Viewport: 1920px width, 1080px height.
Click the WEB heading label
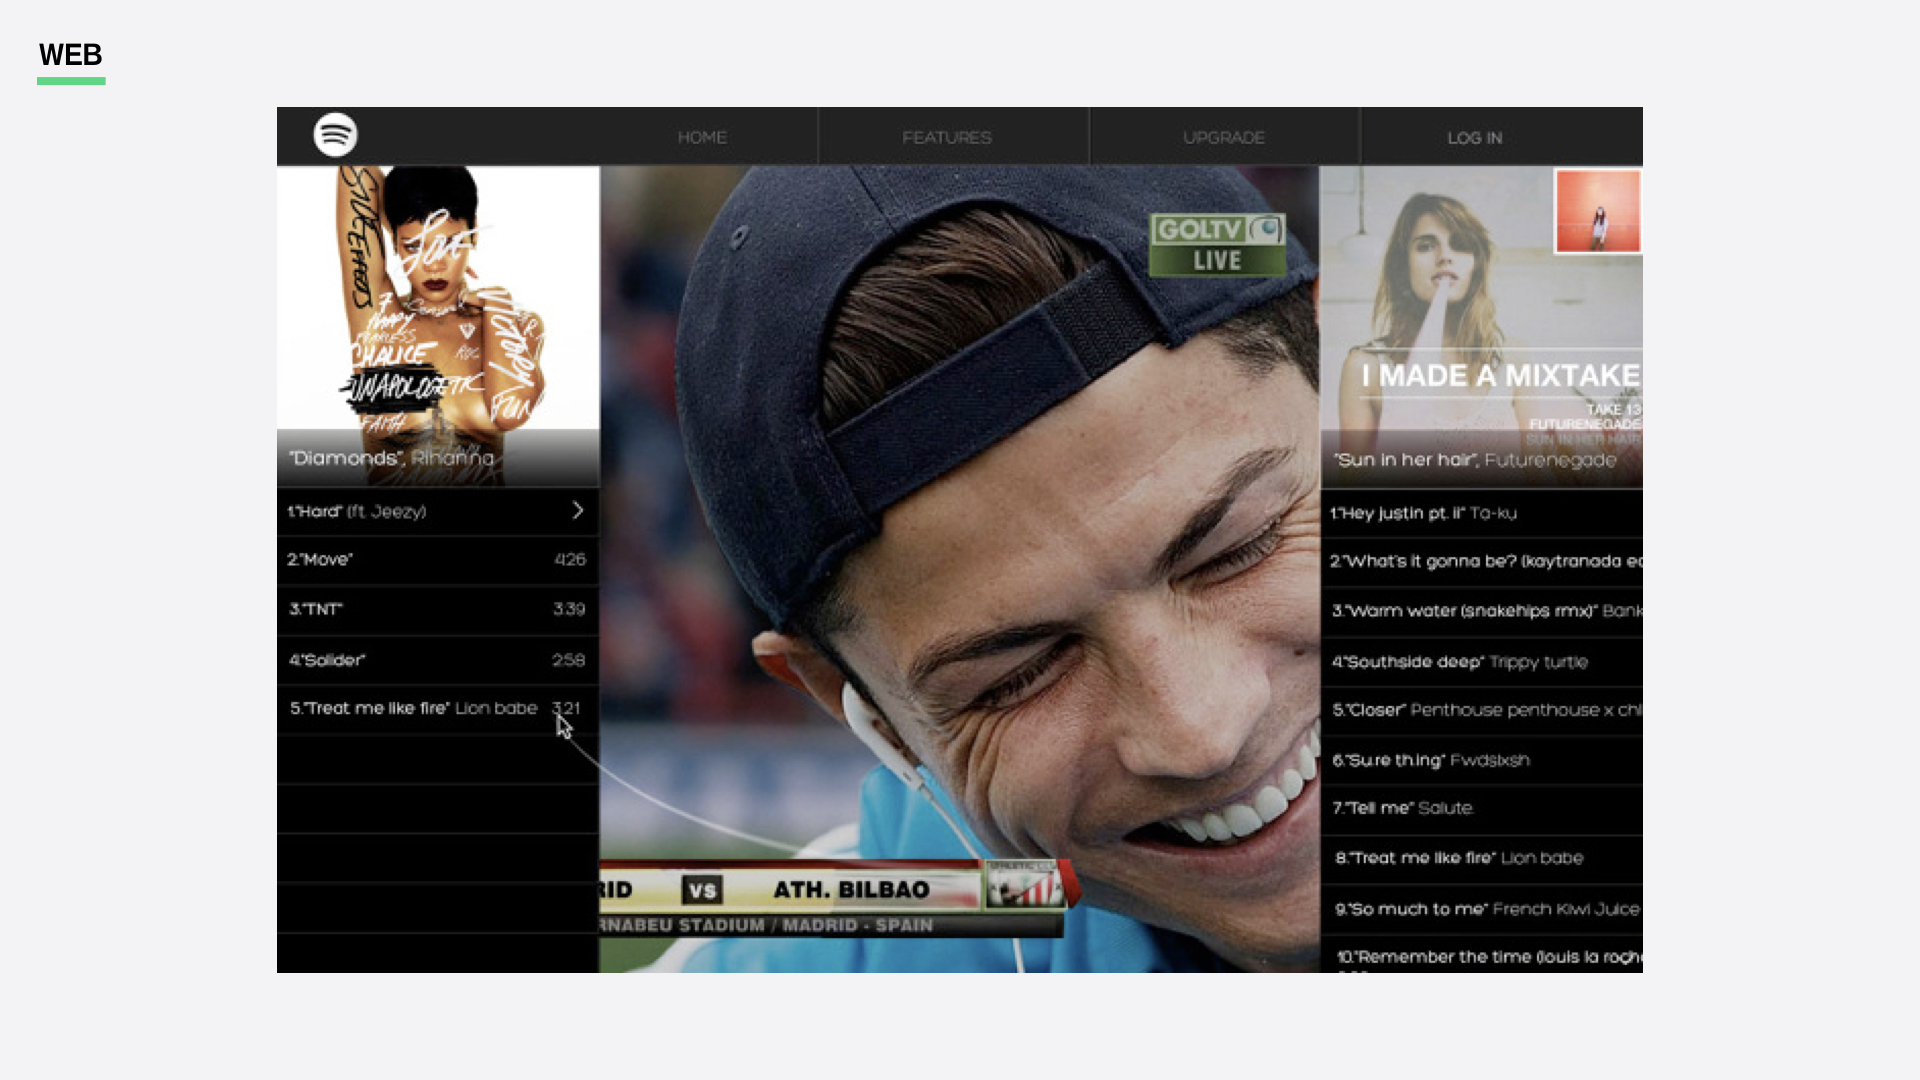71,55
